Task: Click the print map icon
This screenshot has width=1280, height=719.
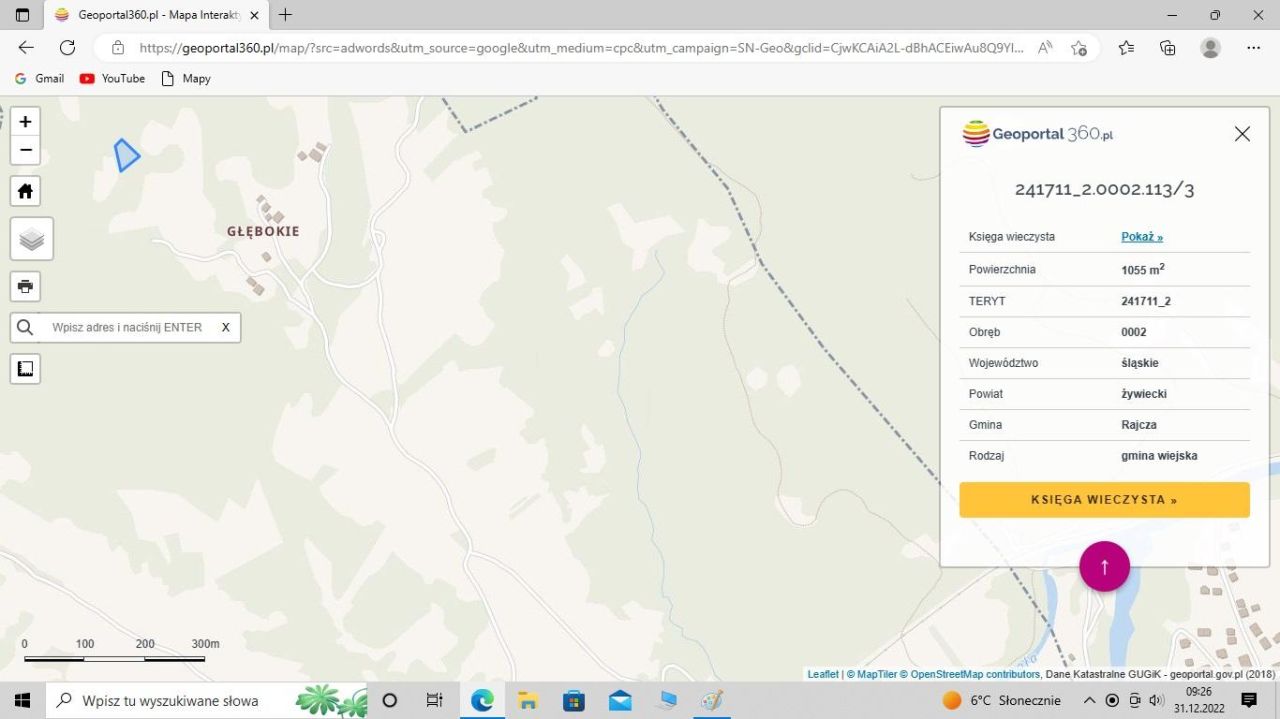Action: pos(26,287)
